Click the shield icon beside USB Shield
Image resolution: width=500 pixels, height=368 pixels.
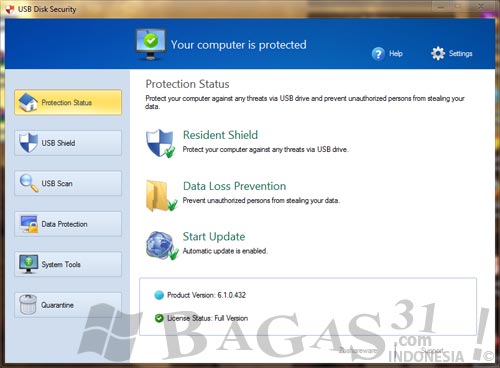(x=28, y=143)
